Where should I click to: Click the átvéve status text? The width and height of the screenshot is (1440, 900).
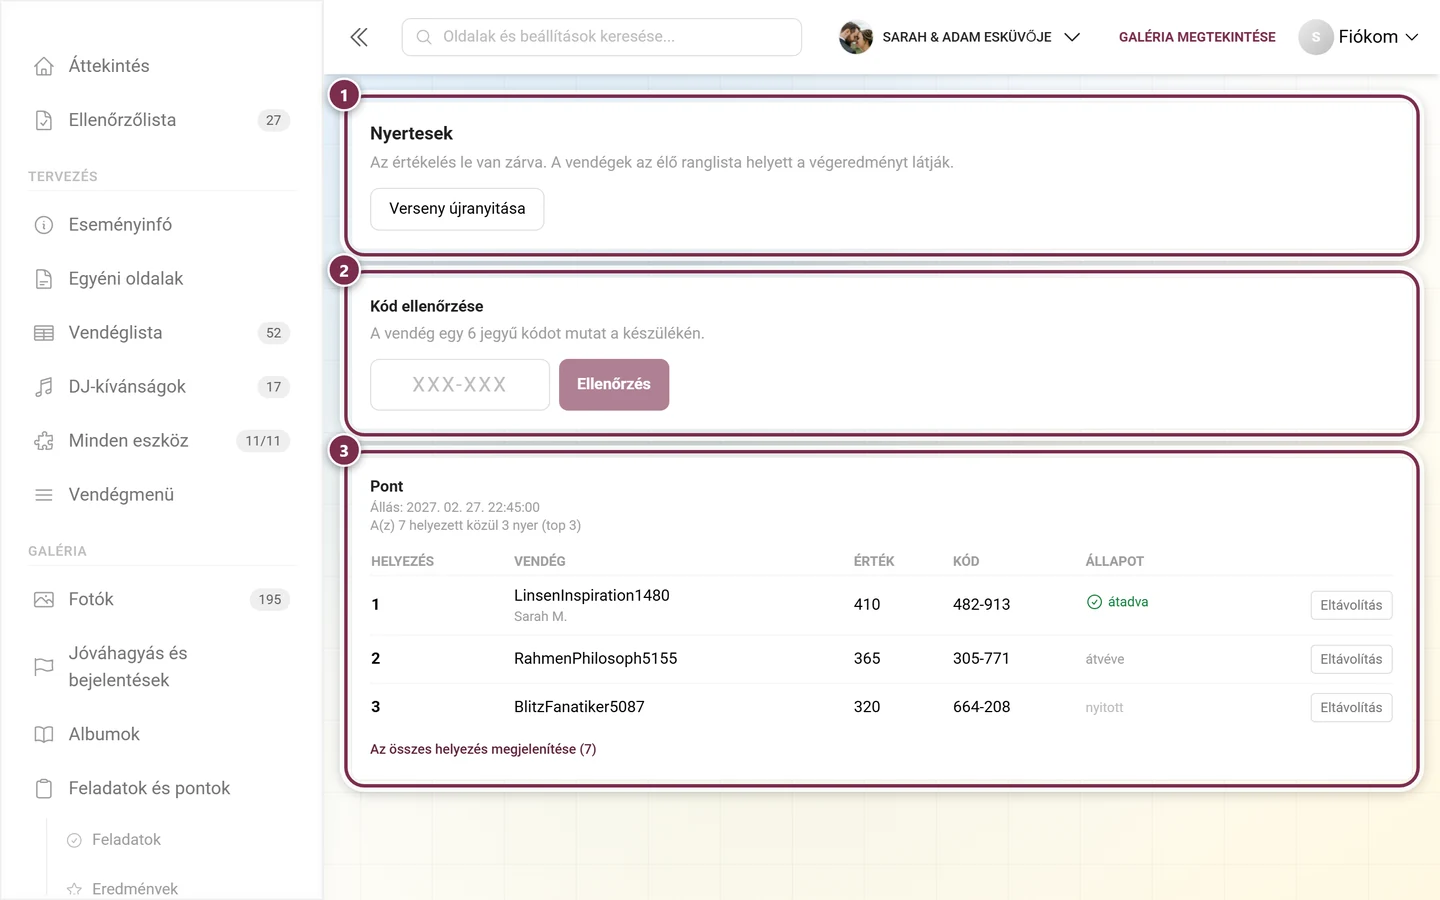click(x=1105, y=659)
